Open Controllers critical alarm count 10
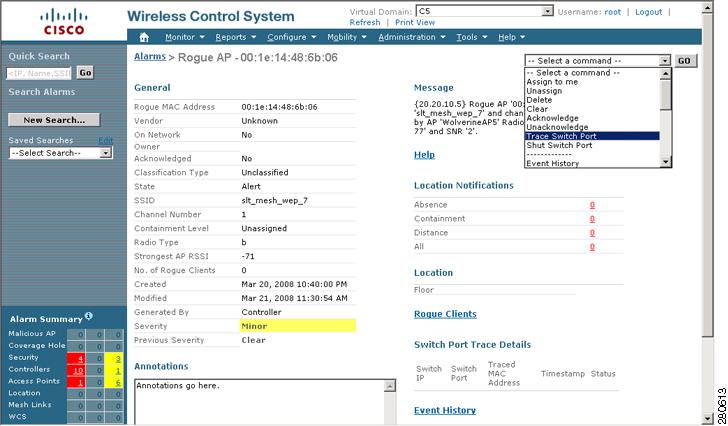The height and width of the screenshot is (426, 728). (78, 370)
